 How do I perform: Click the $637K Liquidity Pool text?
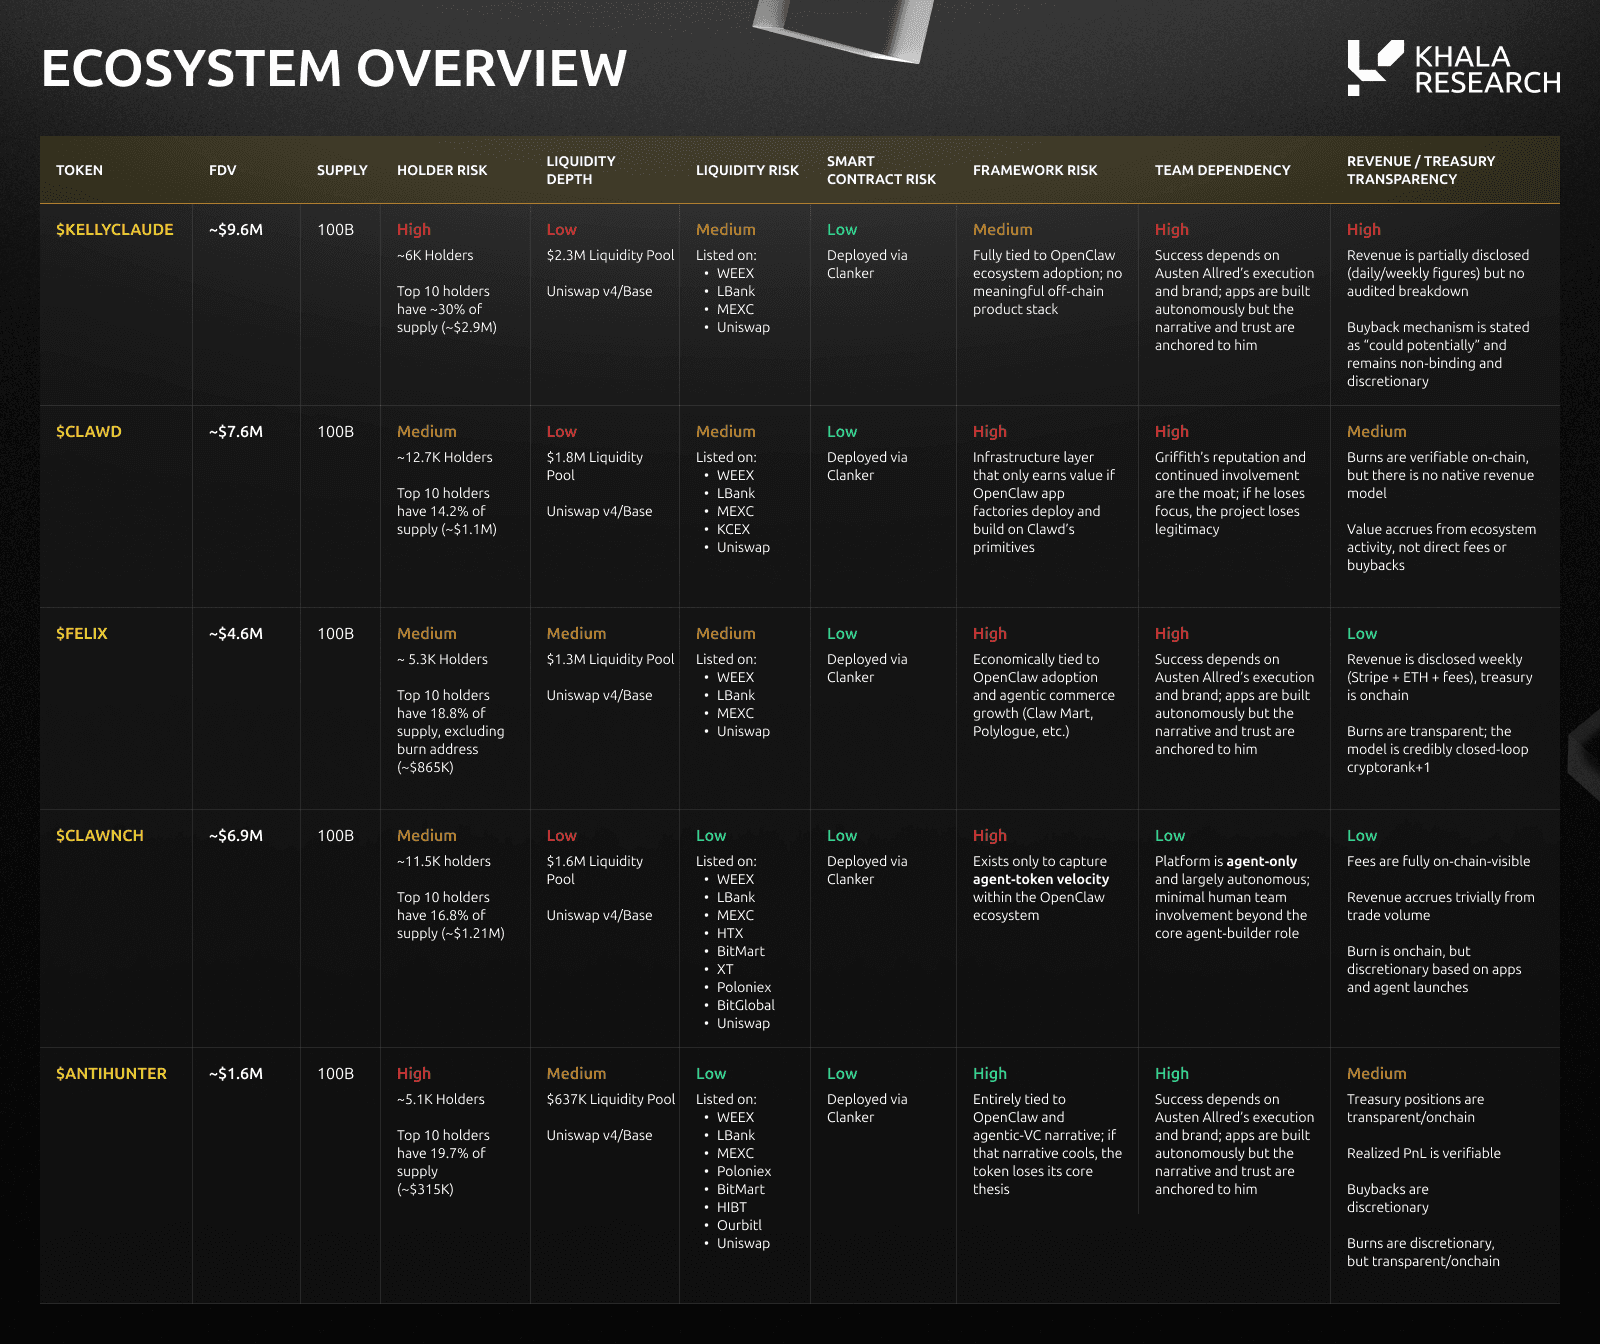click(x=611, y=1099)
